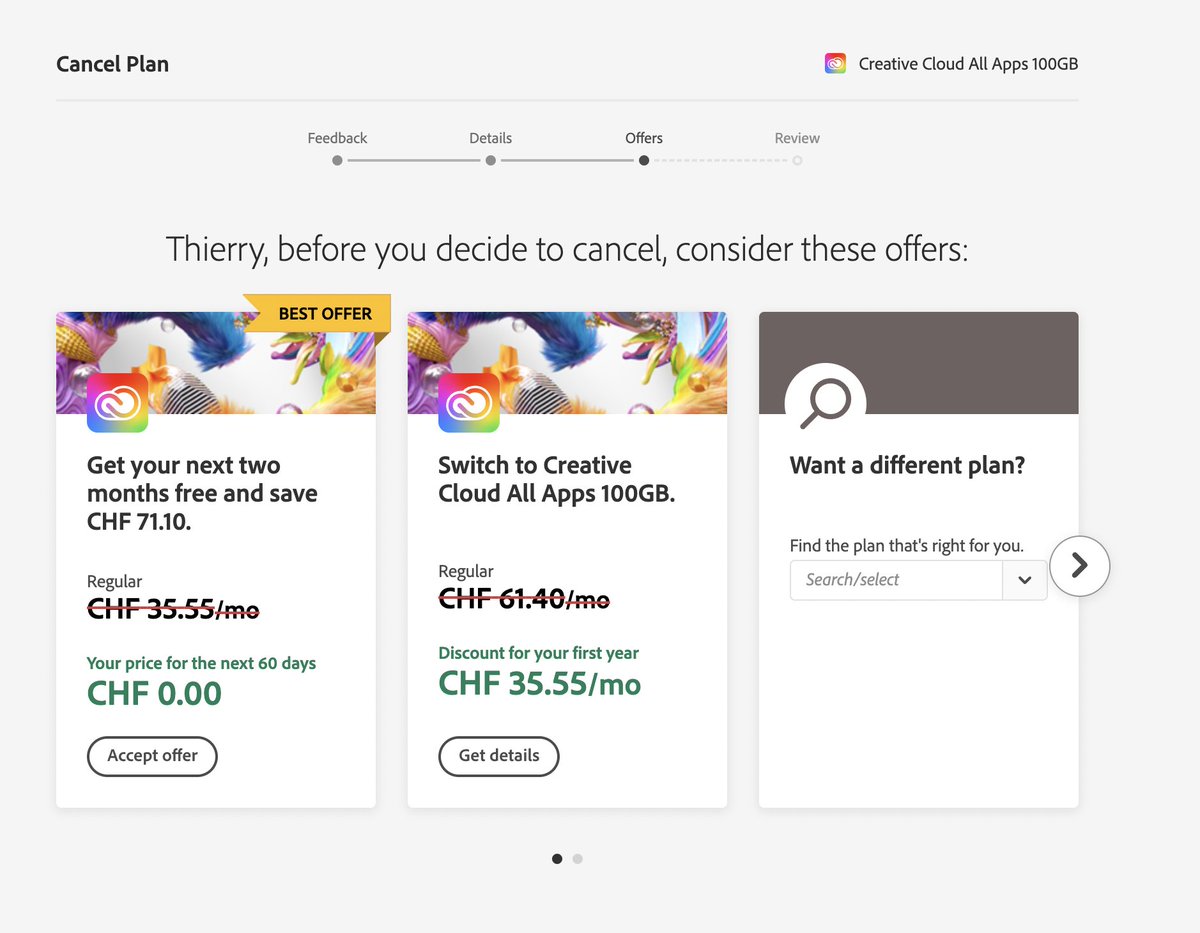Click the Creative Cloud logo on two-months-free card
Screen dimensions: 1200x933
pos(117,403)
